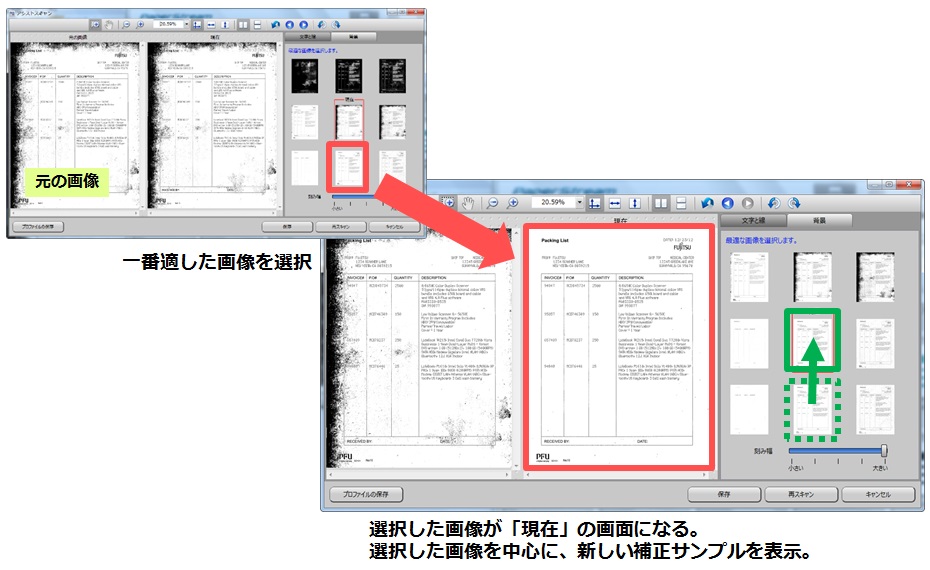Click プロファイルの保存 button in front window
Screen dimensions: 930x570
click(x=366, y=494)
